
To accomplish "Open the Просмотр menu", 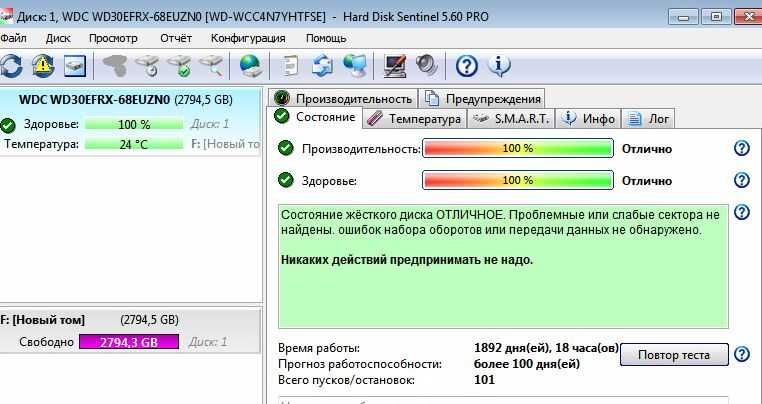I will click(x=113, y=38).
